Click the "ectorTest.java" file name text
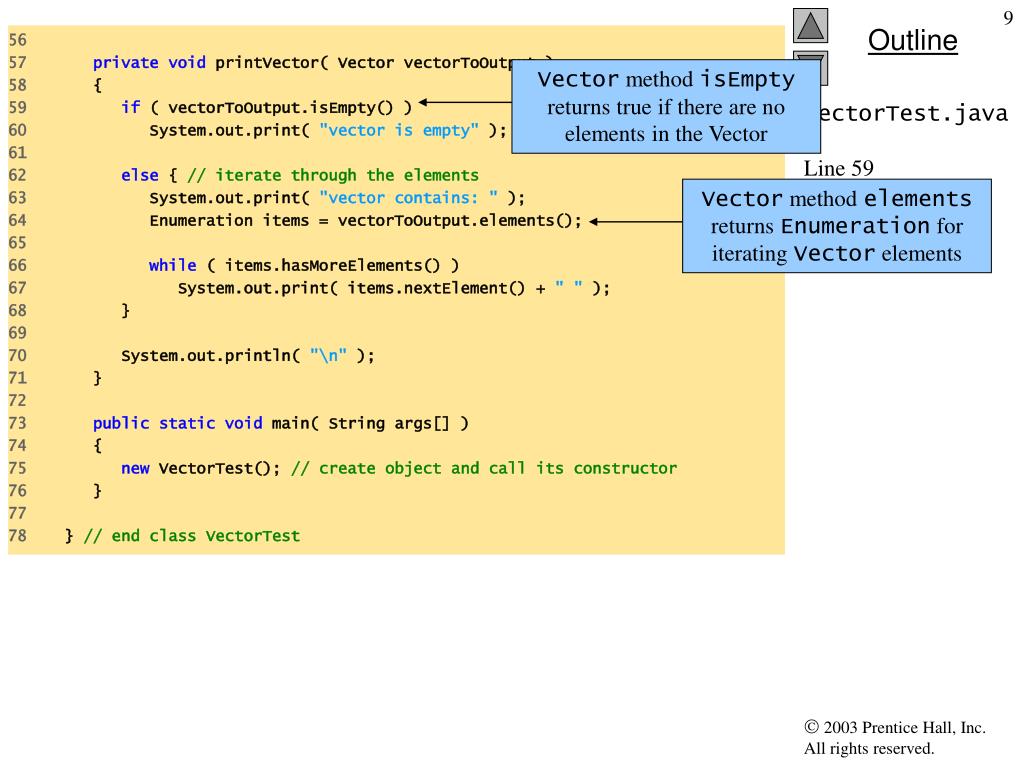The height and width of the screenshot is (768, 1024). [x=914, y=114]
